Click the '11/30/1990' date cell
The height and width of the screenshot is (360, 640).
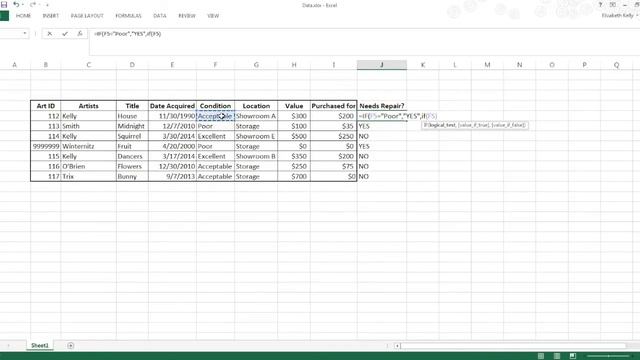[x=172, y=116]
